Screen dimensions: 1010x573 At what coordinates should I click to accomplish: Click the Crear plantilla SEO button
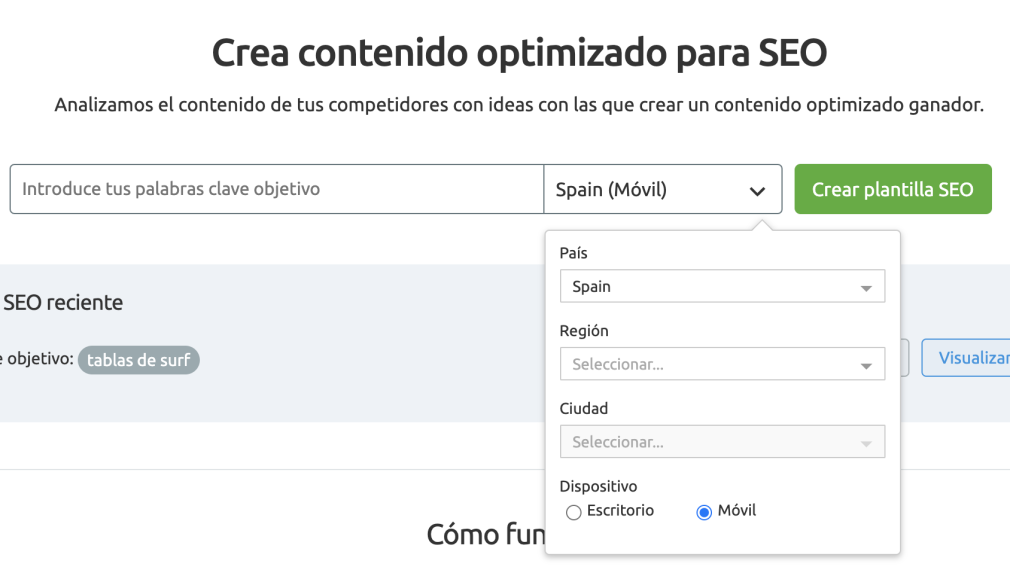[893, 189]
